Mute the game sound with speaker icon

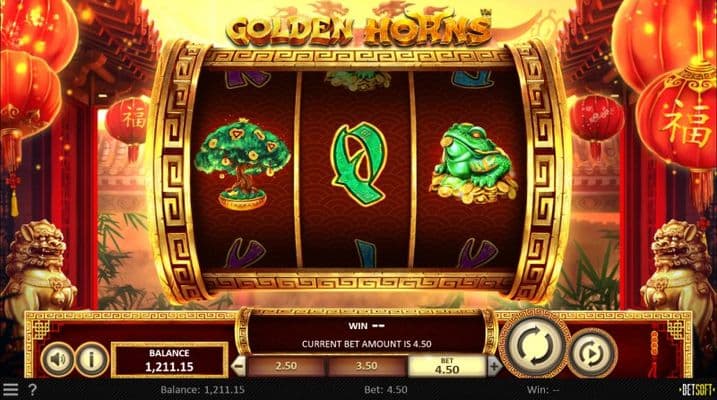coord(57,359)
